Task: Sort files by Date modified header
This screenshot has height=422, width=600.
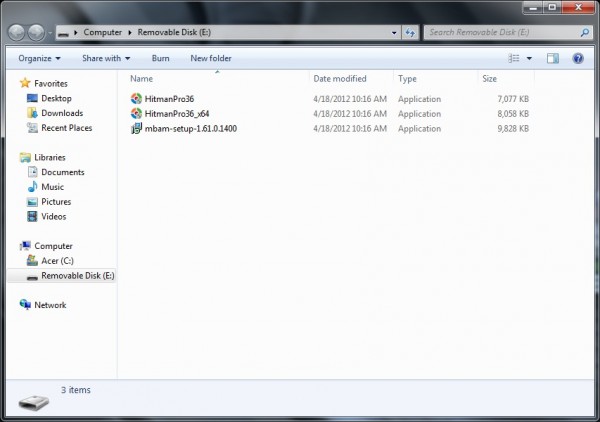Action: coord(340,79)
